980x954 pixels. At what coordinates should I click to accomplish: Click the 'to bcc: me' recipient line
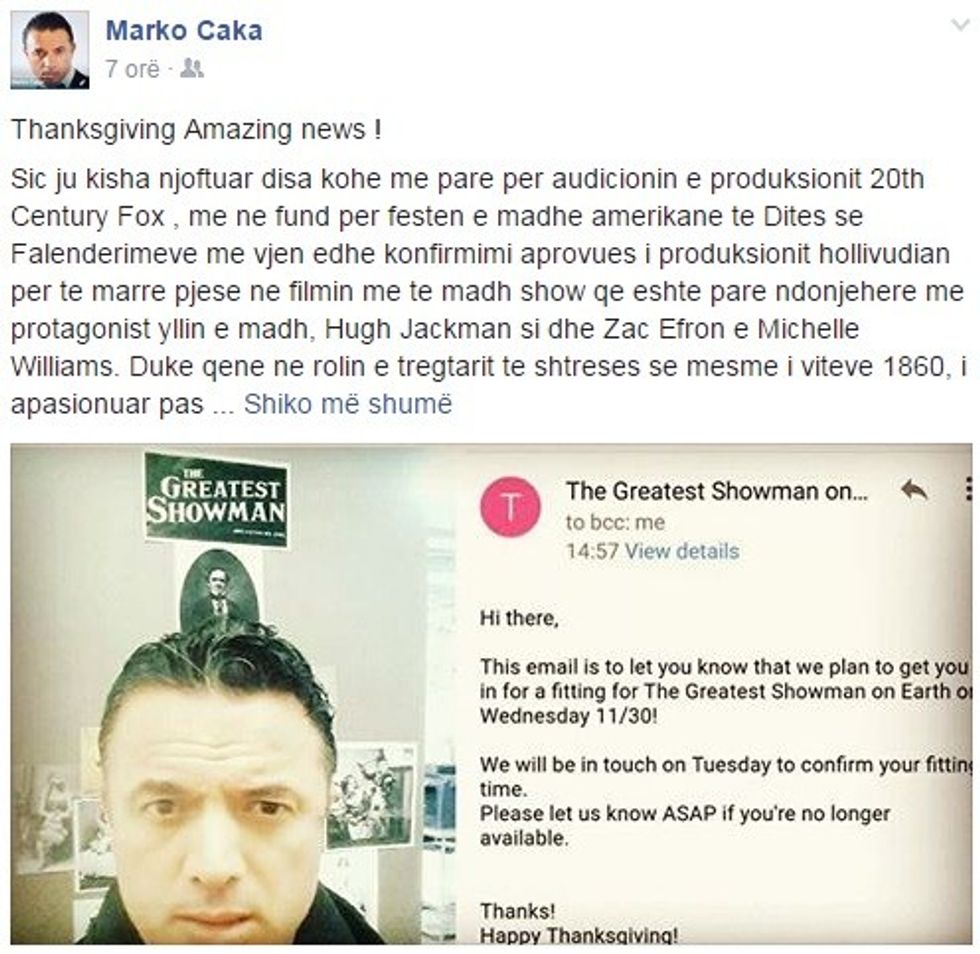point(615,522)
